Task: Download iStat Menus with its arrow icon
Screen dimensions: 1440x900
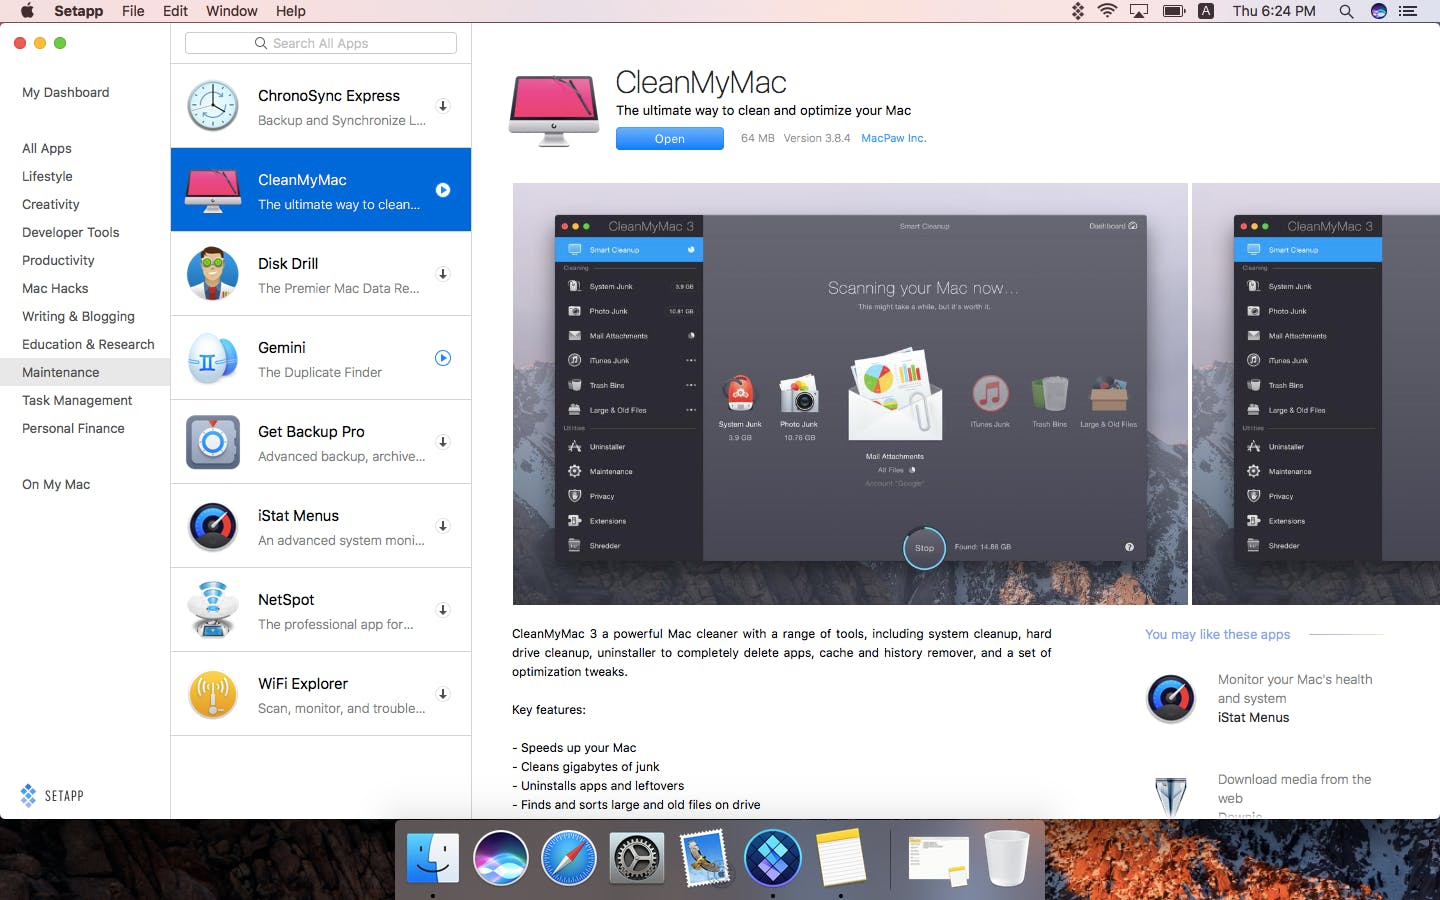Action: pos(443,526)
